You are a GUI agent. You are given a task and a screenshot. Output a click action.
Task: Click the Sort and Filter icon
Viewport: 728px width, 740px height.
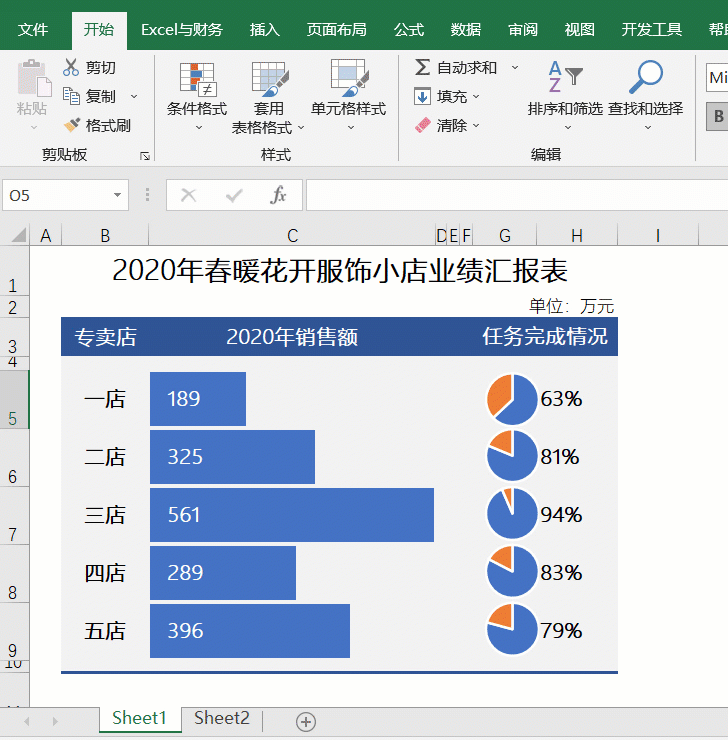565,77
